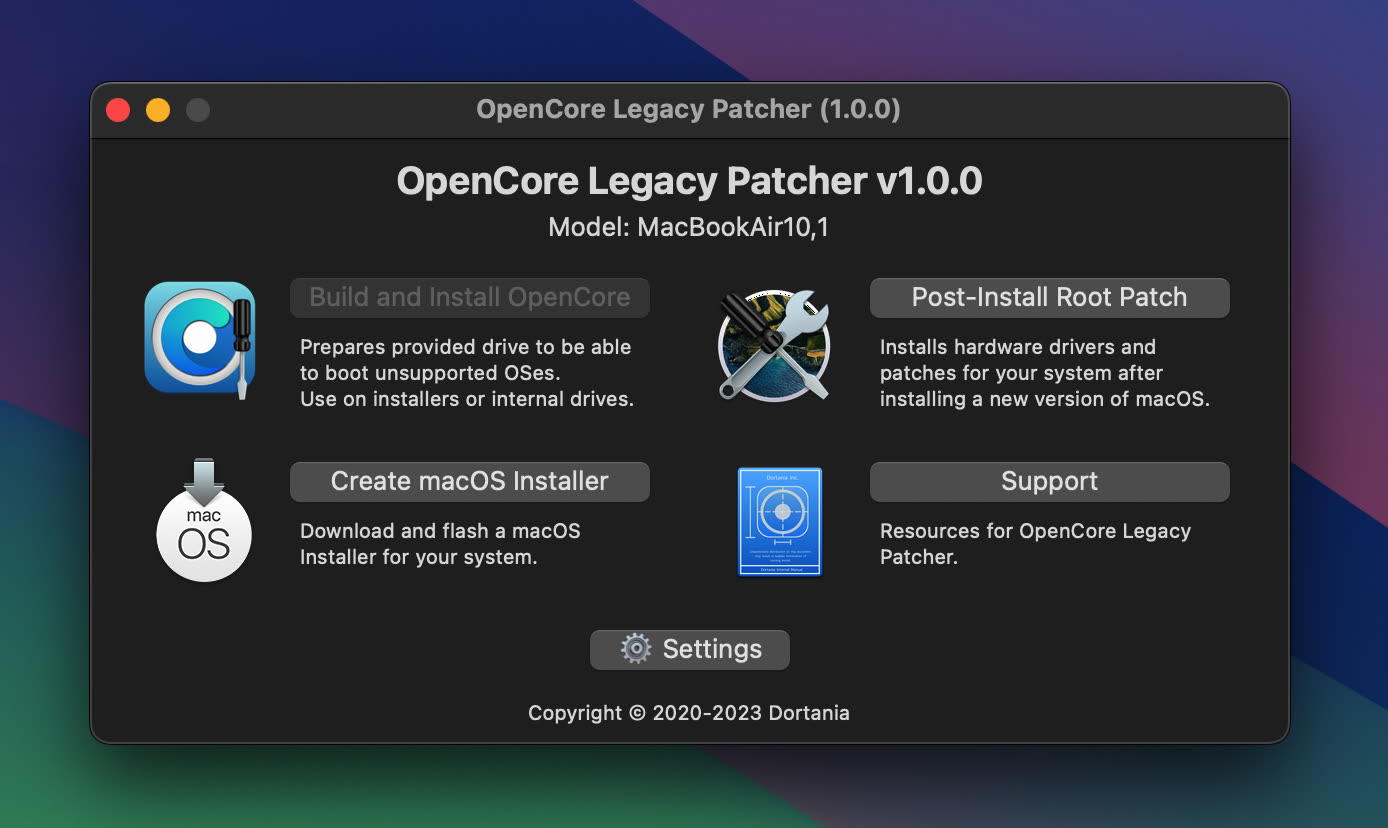Open Support resources
Viewport: 1388px width, 828px height.
coord(1049,481)
